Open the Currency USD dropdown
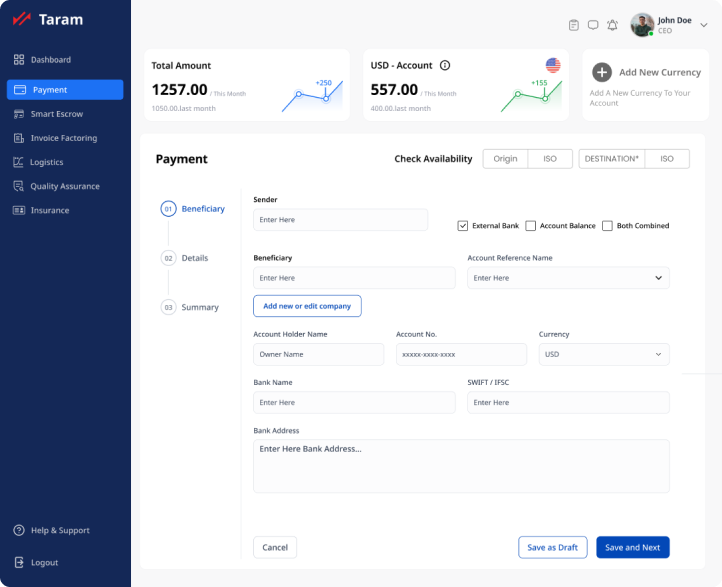Screen dimensions: 722x587 658,354
